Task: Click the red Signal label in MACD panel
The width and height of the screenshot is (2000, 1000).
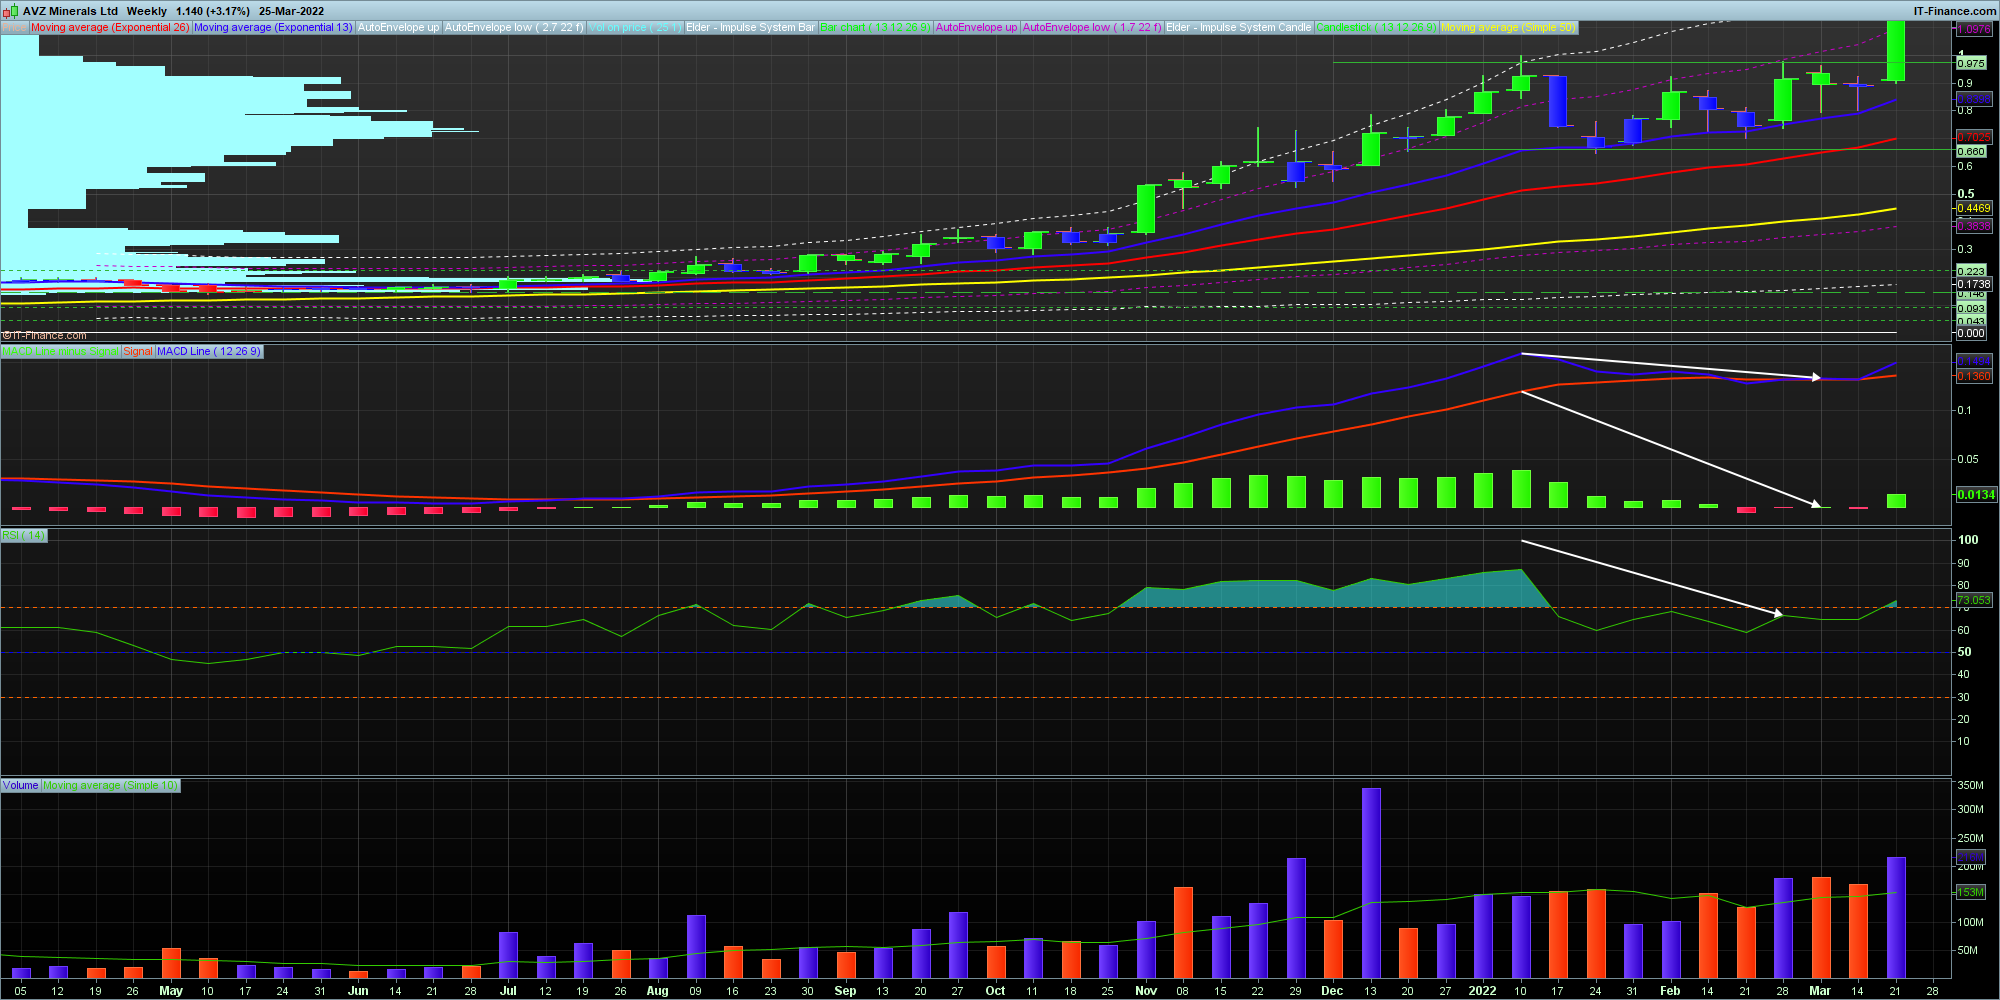Action: pos(138,351)
